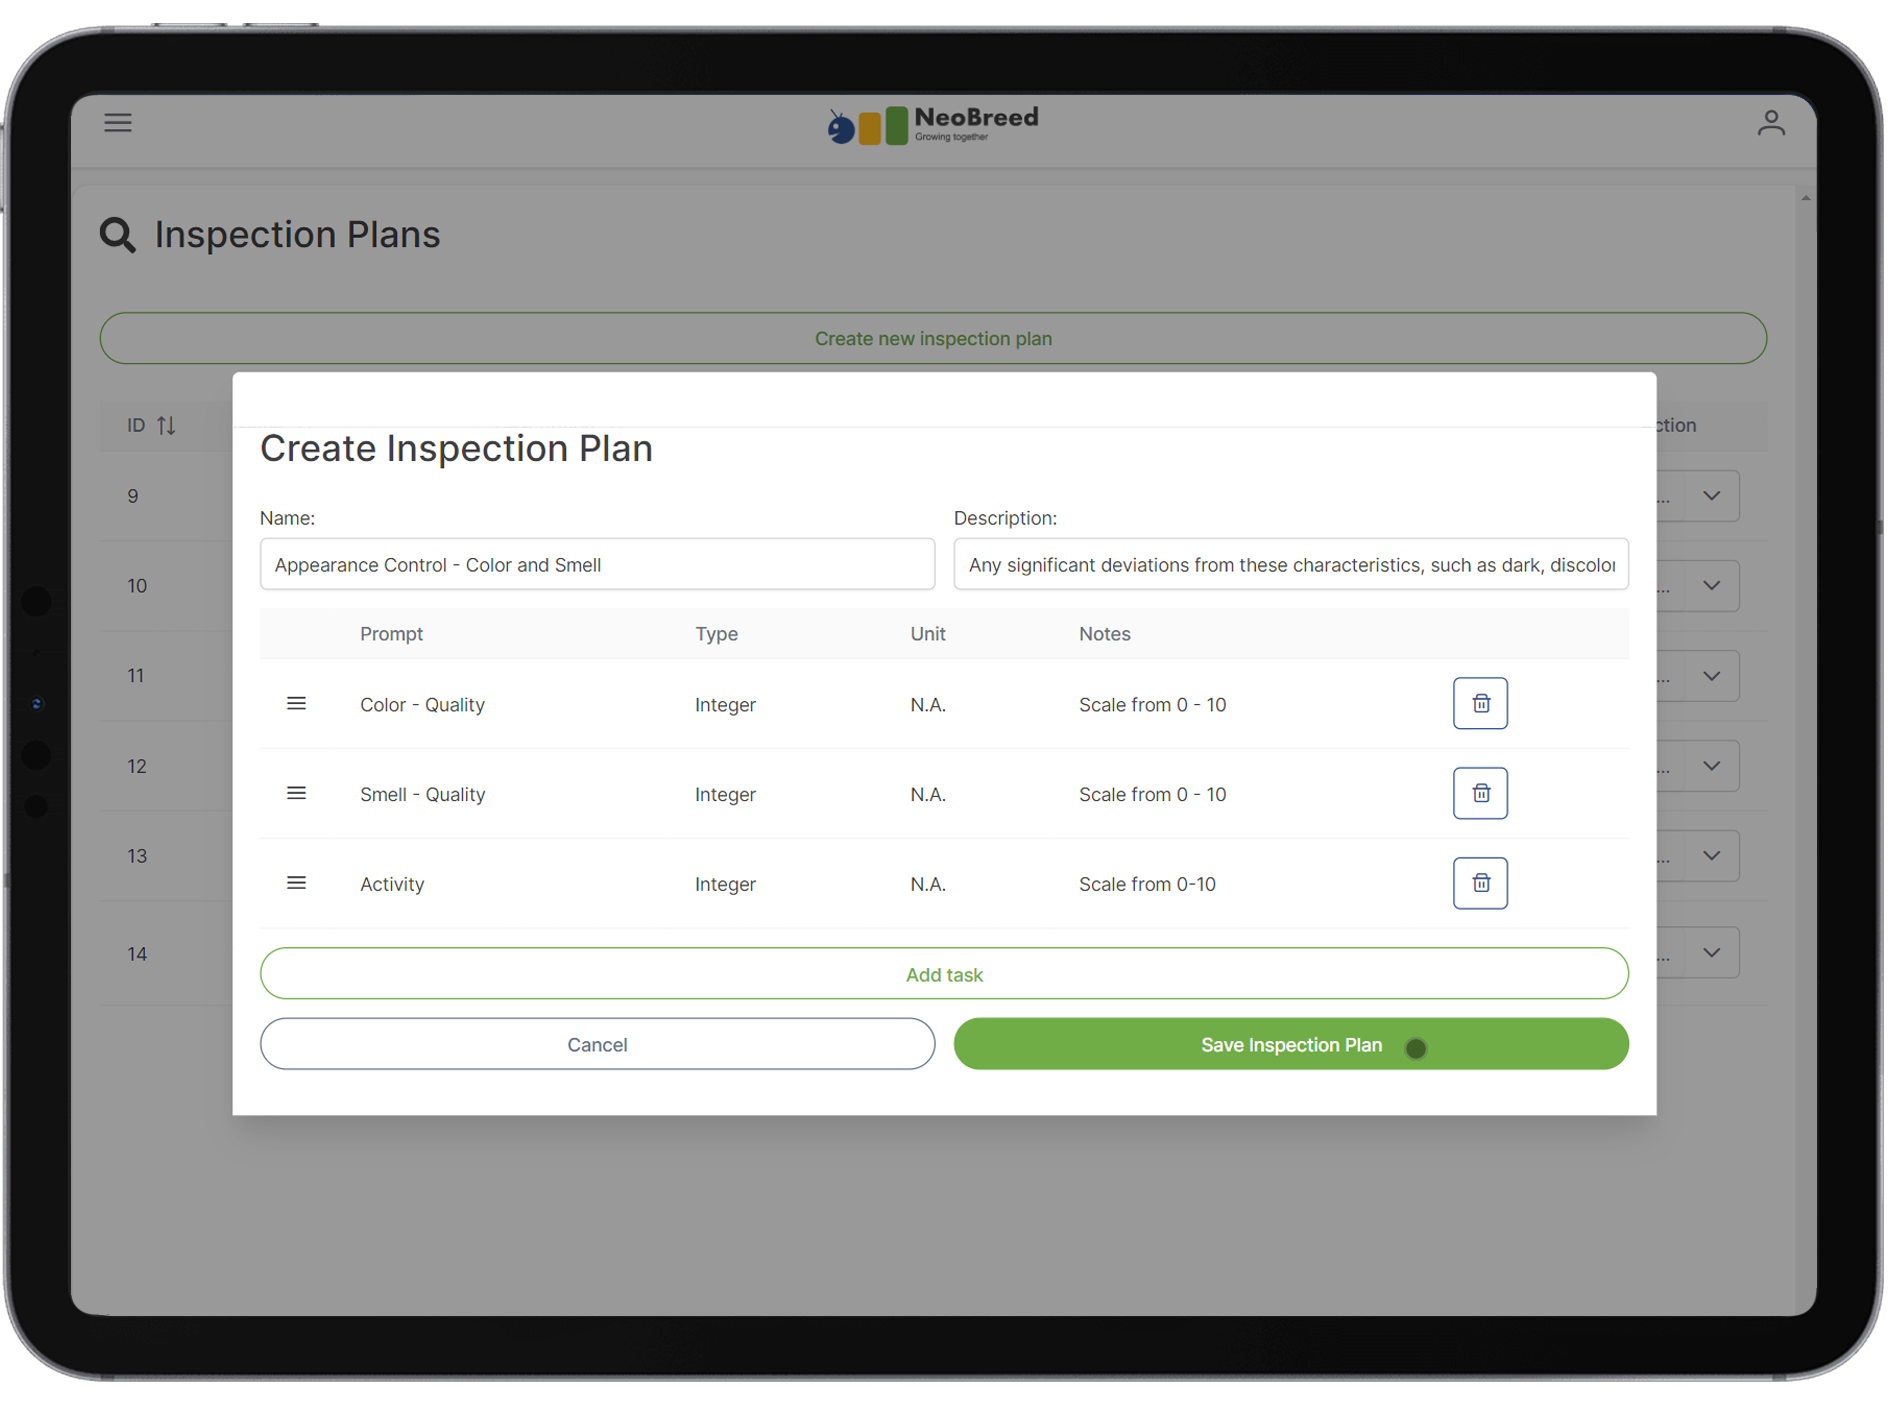The height and width of the screenshot is (1417, 1890).
Task: Click ID 12 in background table
Action: coord(137,767)
